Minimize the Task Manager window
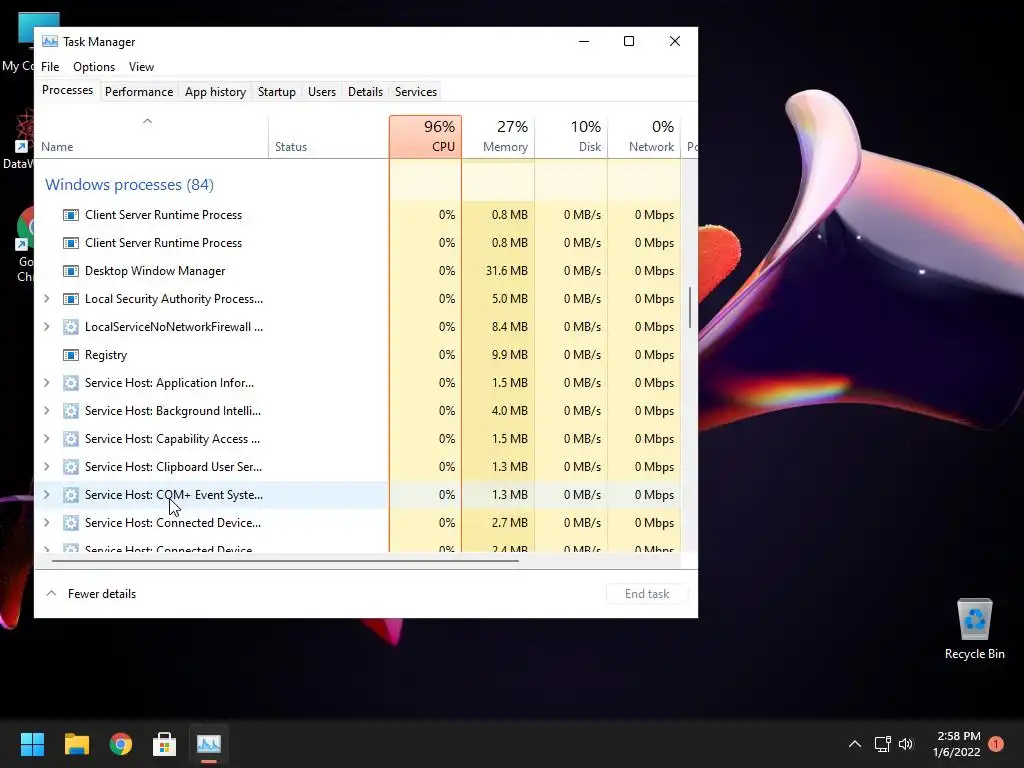1024x768 pixels. tap(584, 41)
